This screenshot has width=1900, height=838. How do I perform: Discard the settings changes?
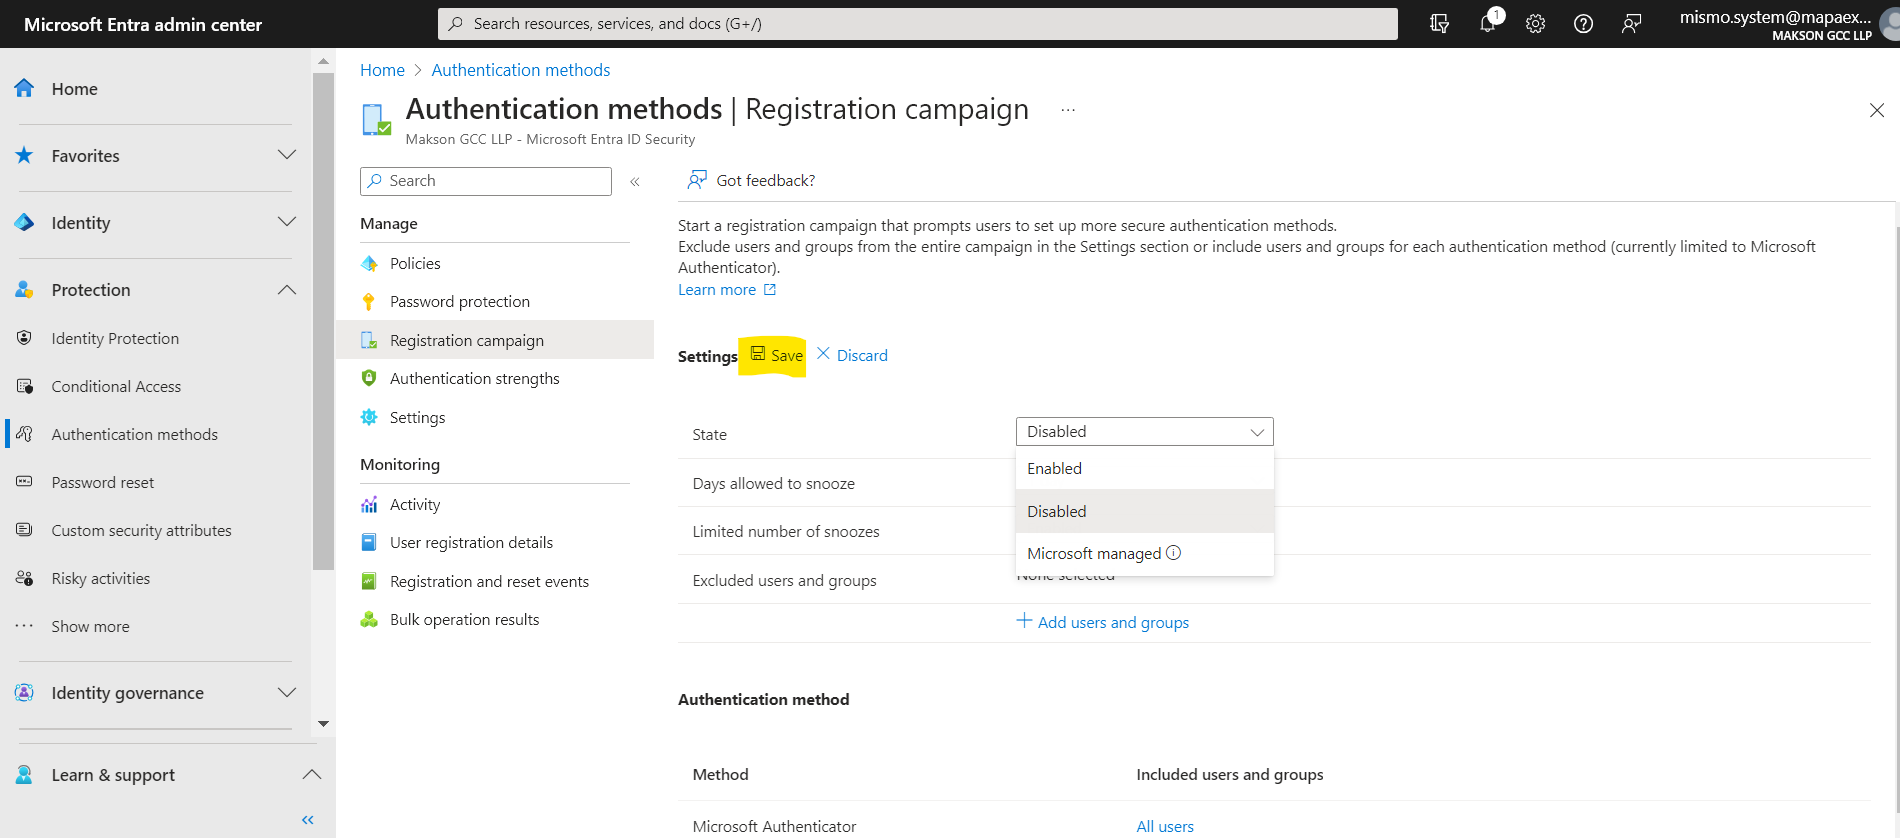click(x=852, y=355)
